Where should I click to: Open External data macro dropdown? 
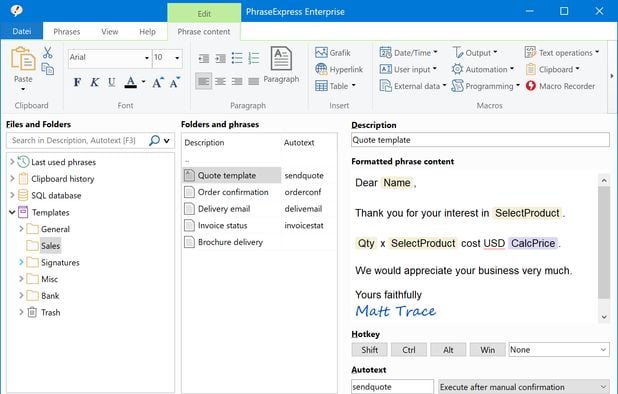pos(444,85)
